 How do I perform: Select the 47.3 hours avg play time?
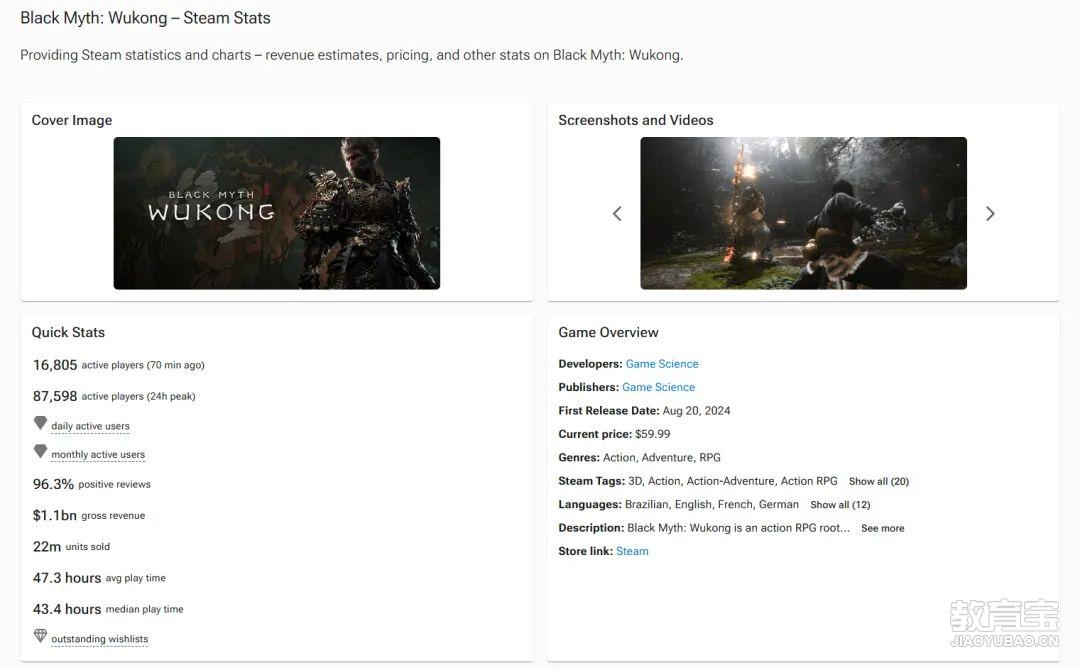99,578
